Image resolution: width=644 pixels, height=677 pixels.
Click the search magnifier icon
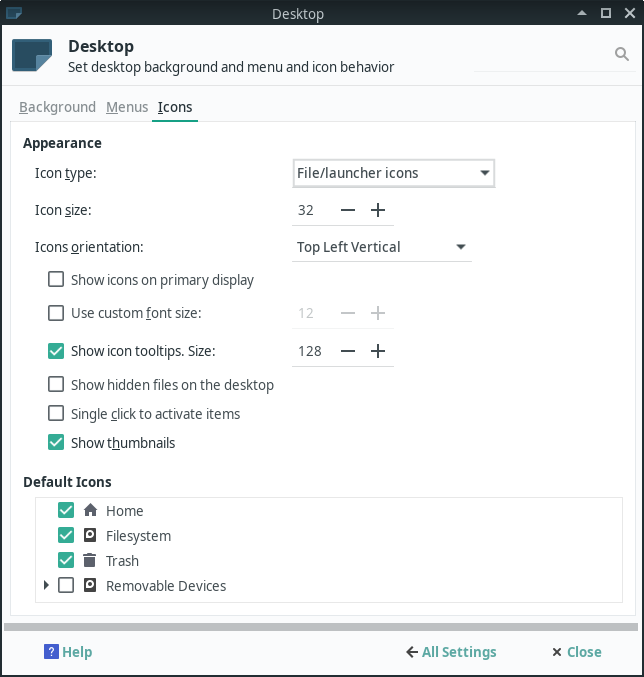(x=621, y=54)
